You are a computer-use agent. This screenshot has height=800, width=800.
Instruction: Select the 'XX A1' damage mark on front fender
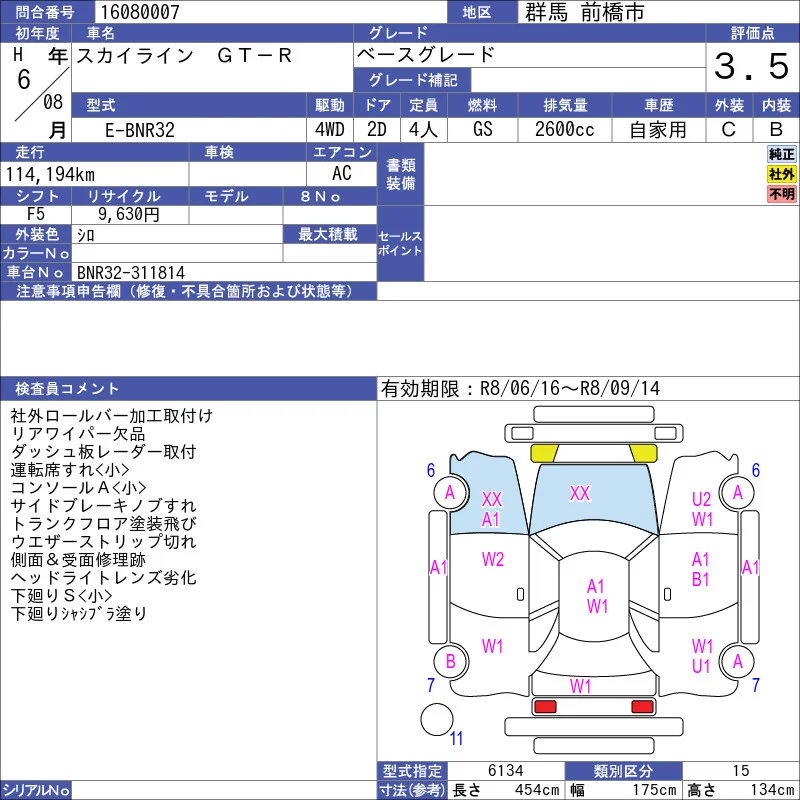point(491,509)
